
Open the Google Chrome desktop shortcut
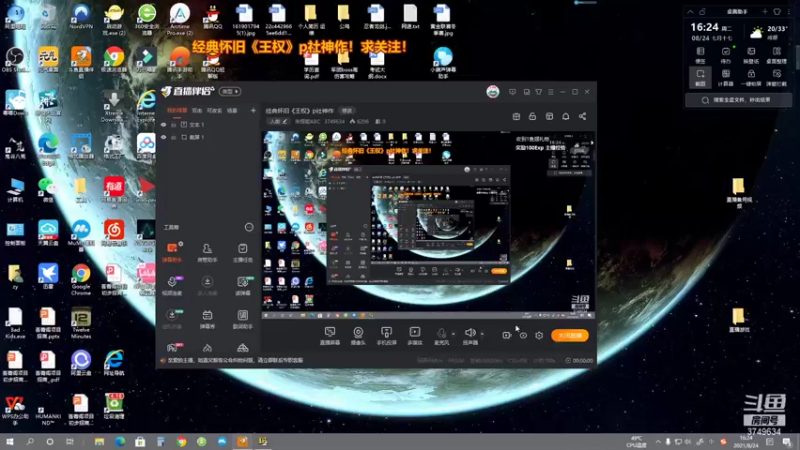(x=81, y=280)
